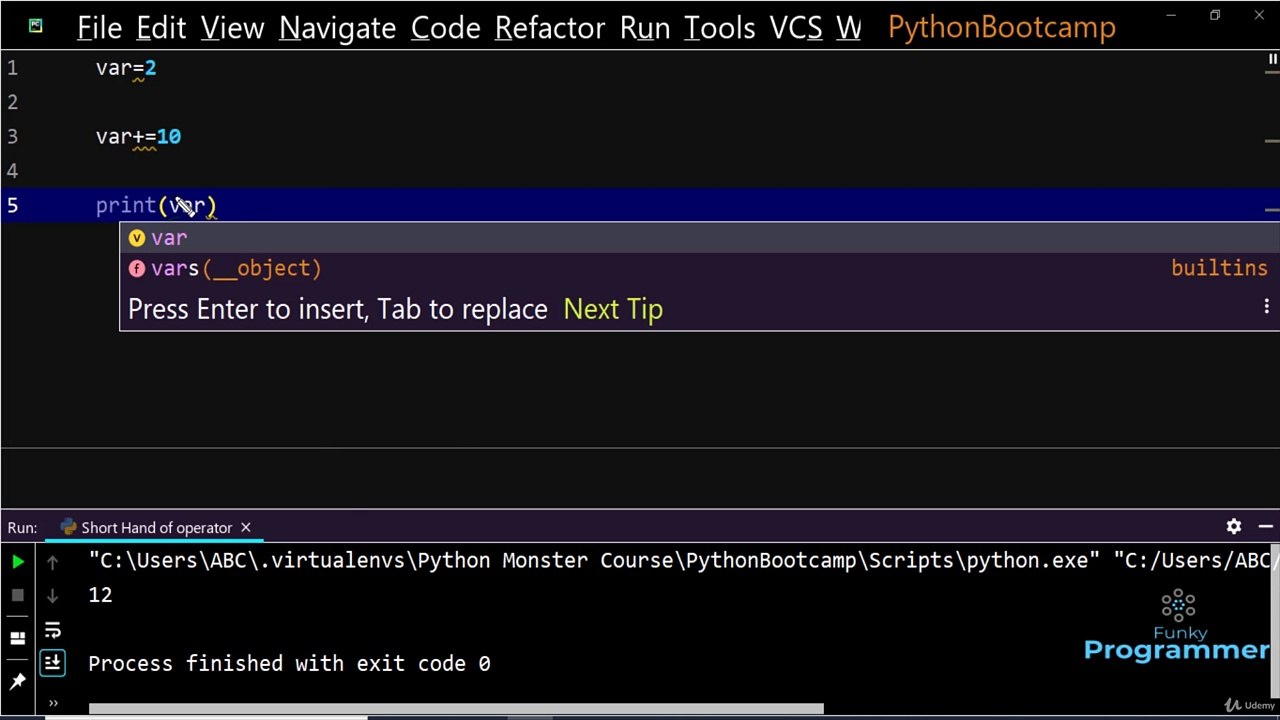1280x720 pixels.
Task: Click the Restore Layout icon in Run panel
Action: point(18,638)
